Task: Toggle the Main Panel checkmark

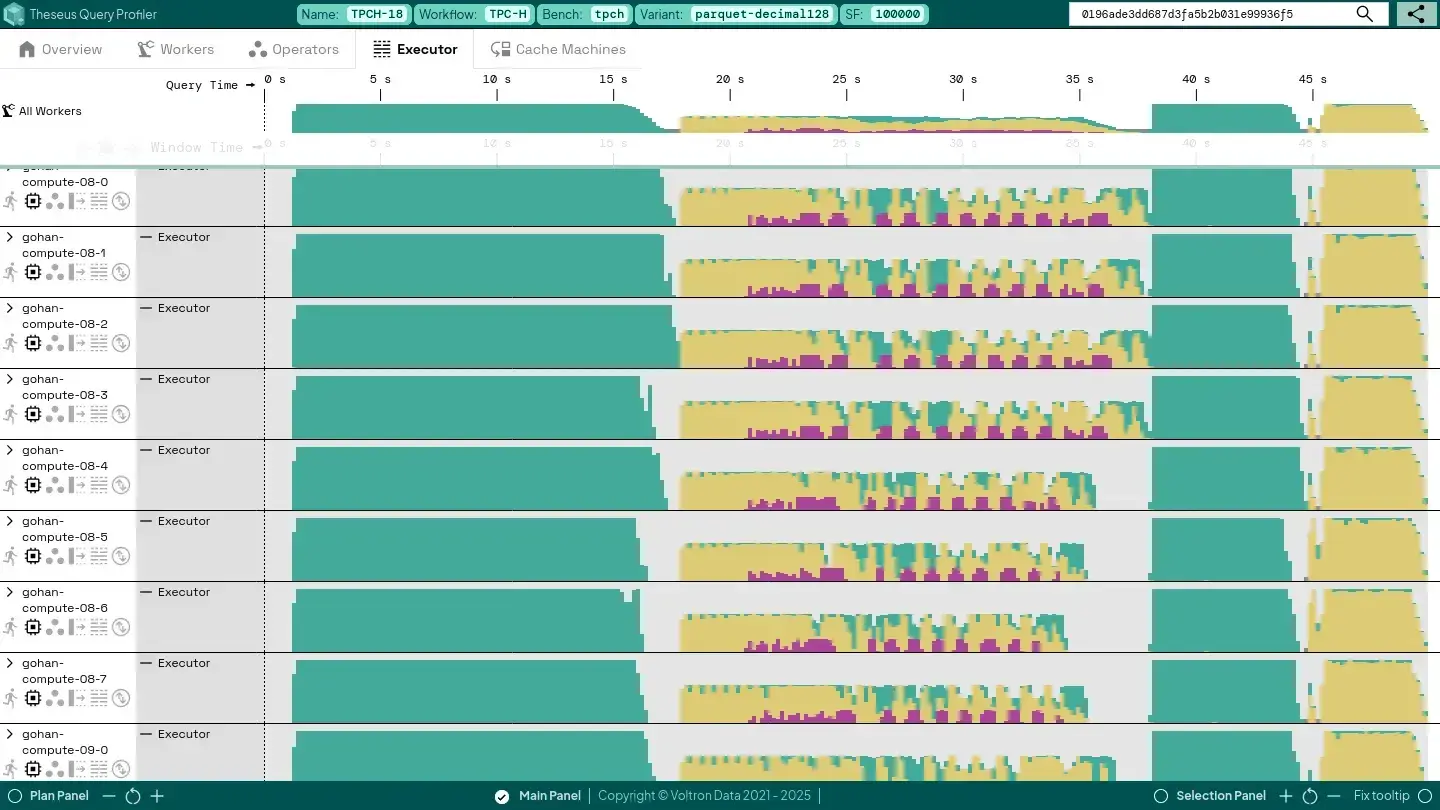Action: click(502, 796)
